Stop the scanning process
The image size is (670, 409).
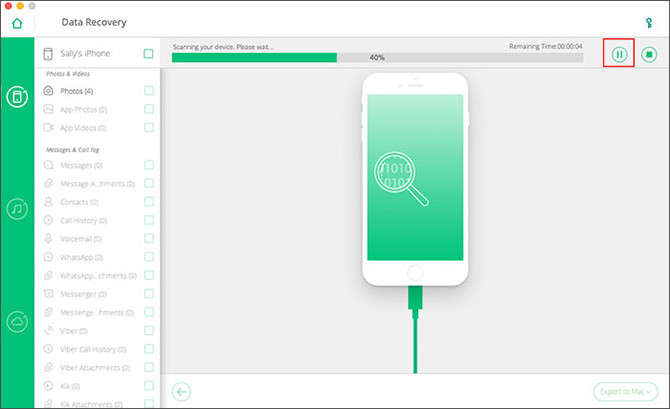click(x=649, y=54)
